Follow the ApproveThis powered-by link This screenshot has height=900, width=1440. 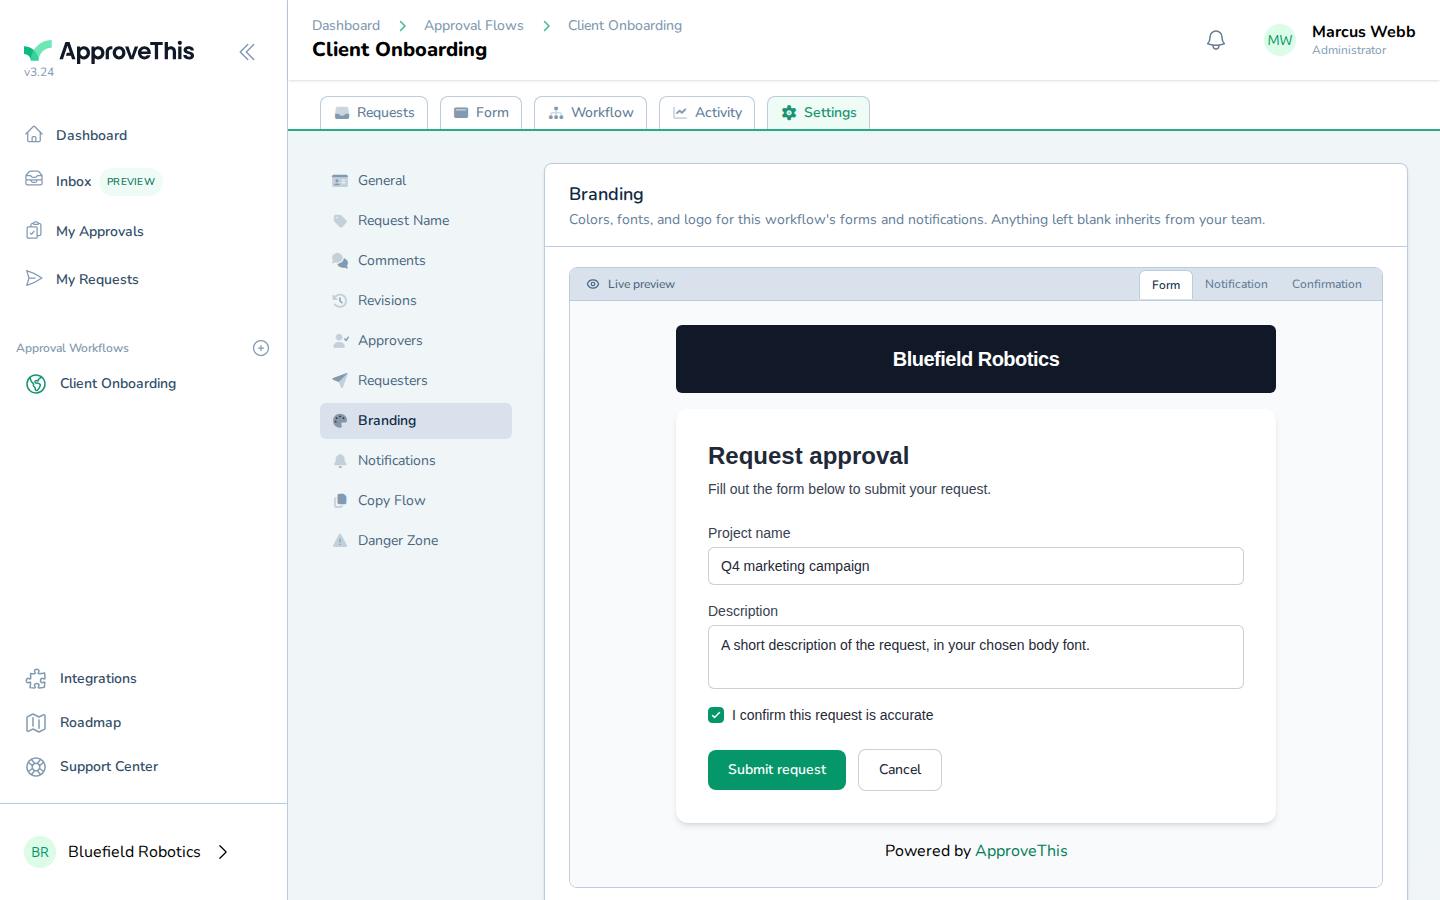pyautogui.click(x=1021, y=851)
